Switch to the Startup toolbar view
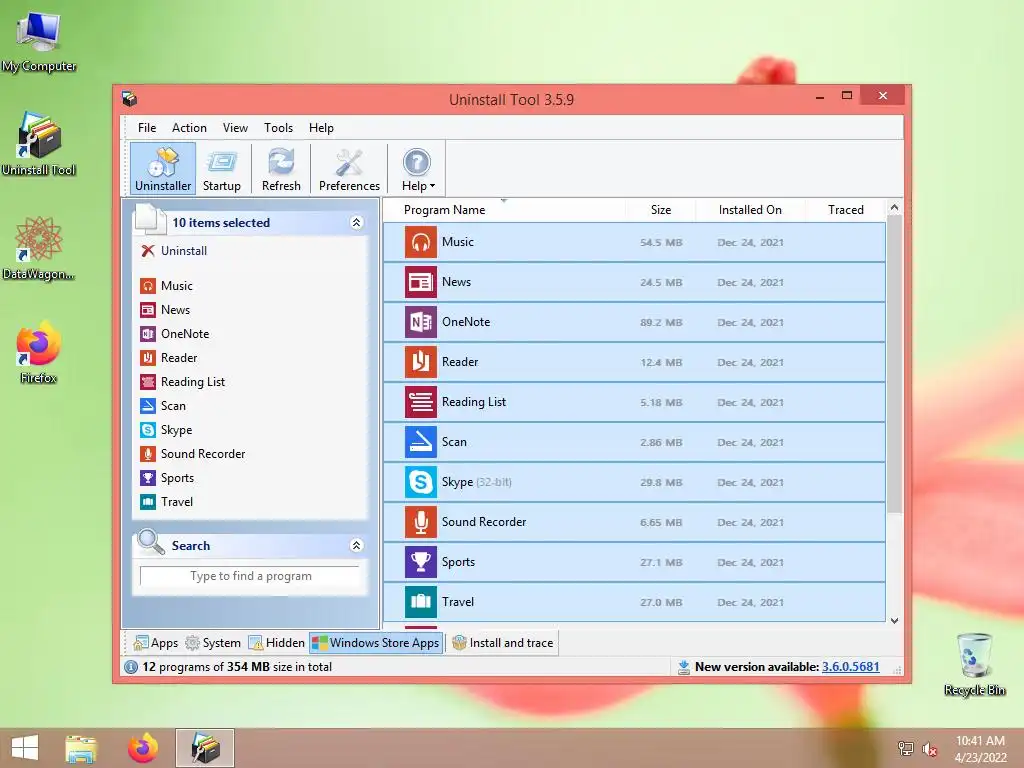The image size is (1024, 768). (222, 168)
